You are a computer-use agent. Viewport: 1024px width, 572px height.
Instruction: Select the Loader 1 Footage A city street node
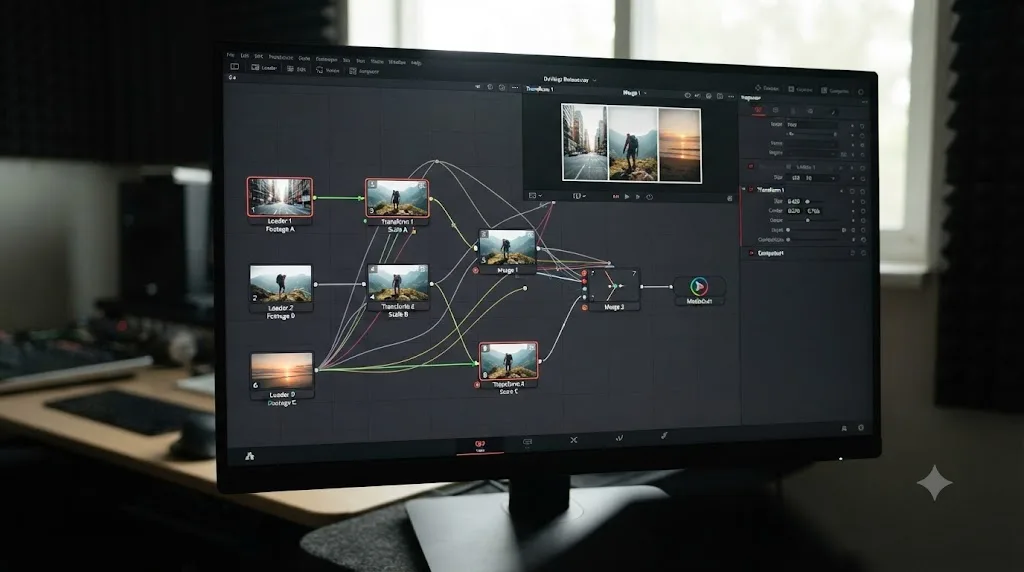[280, 197]
